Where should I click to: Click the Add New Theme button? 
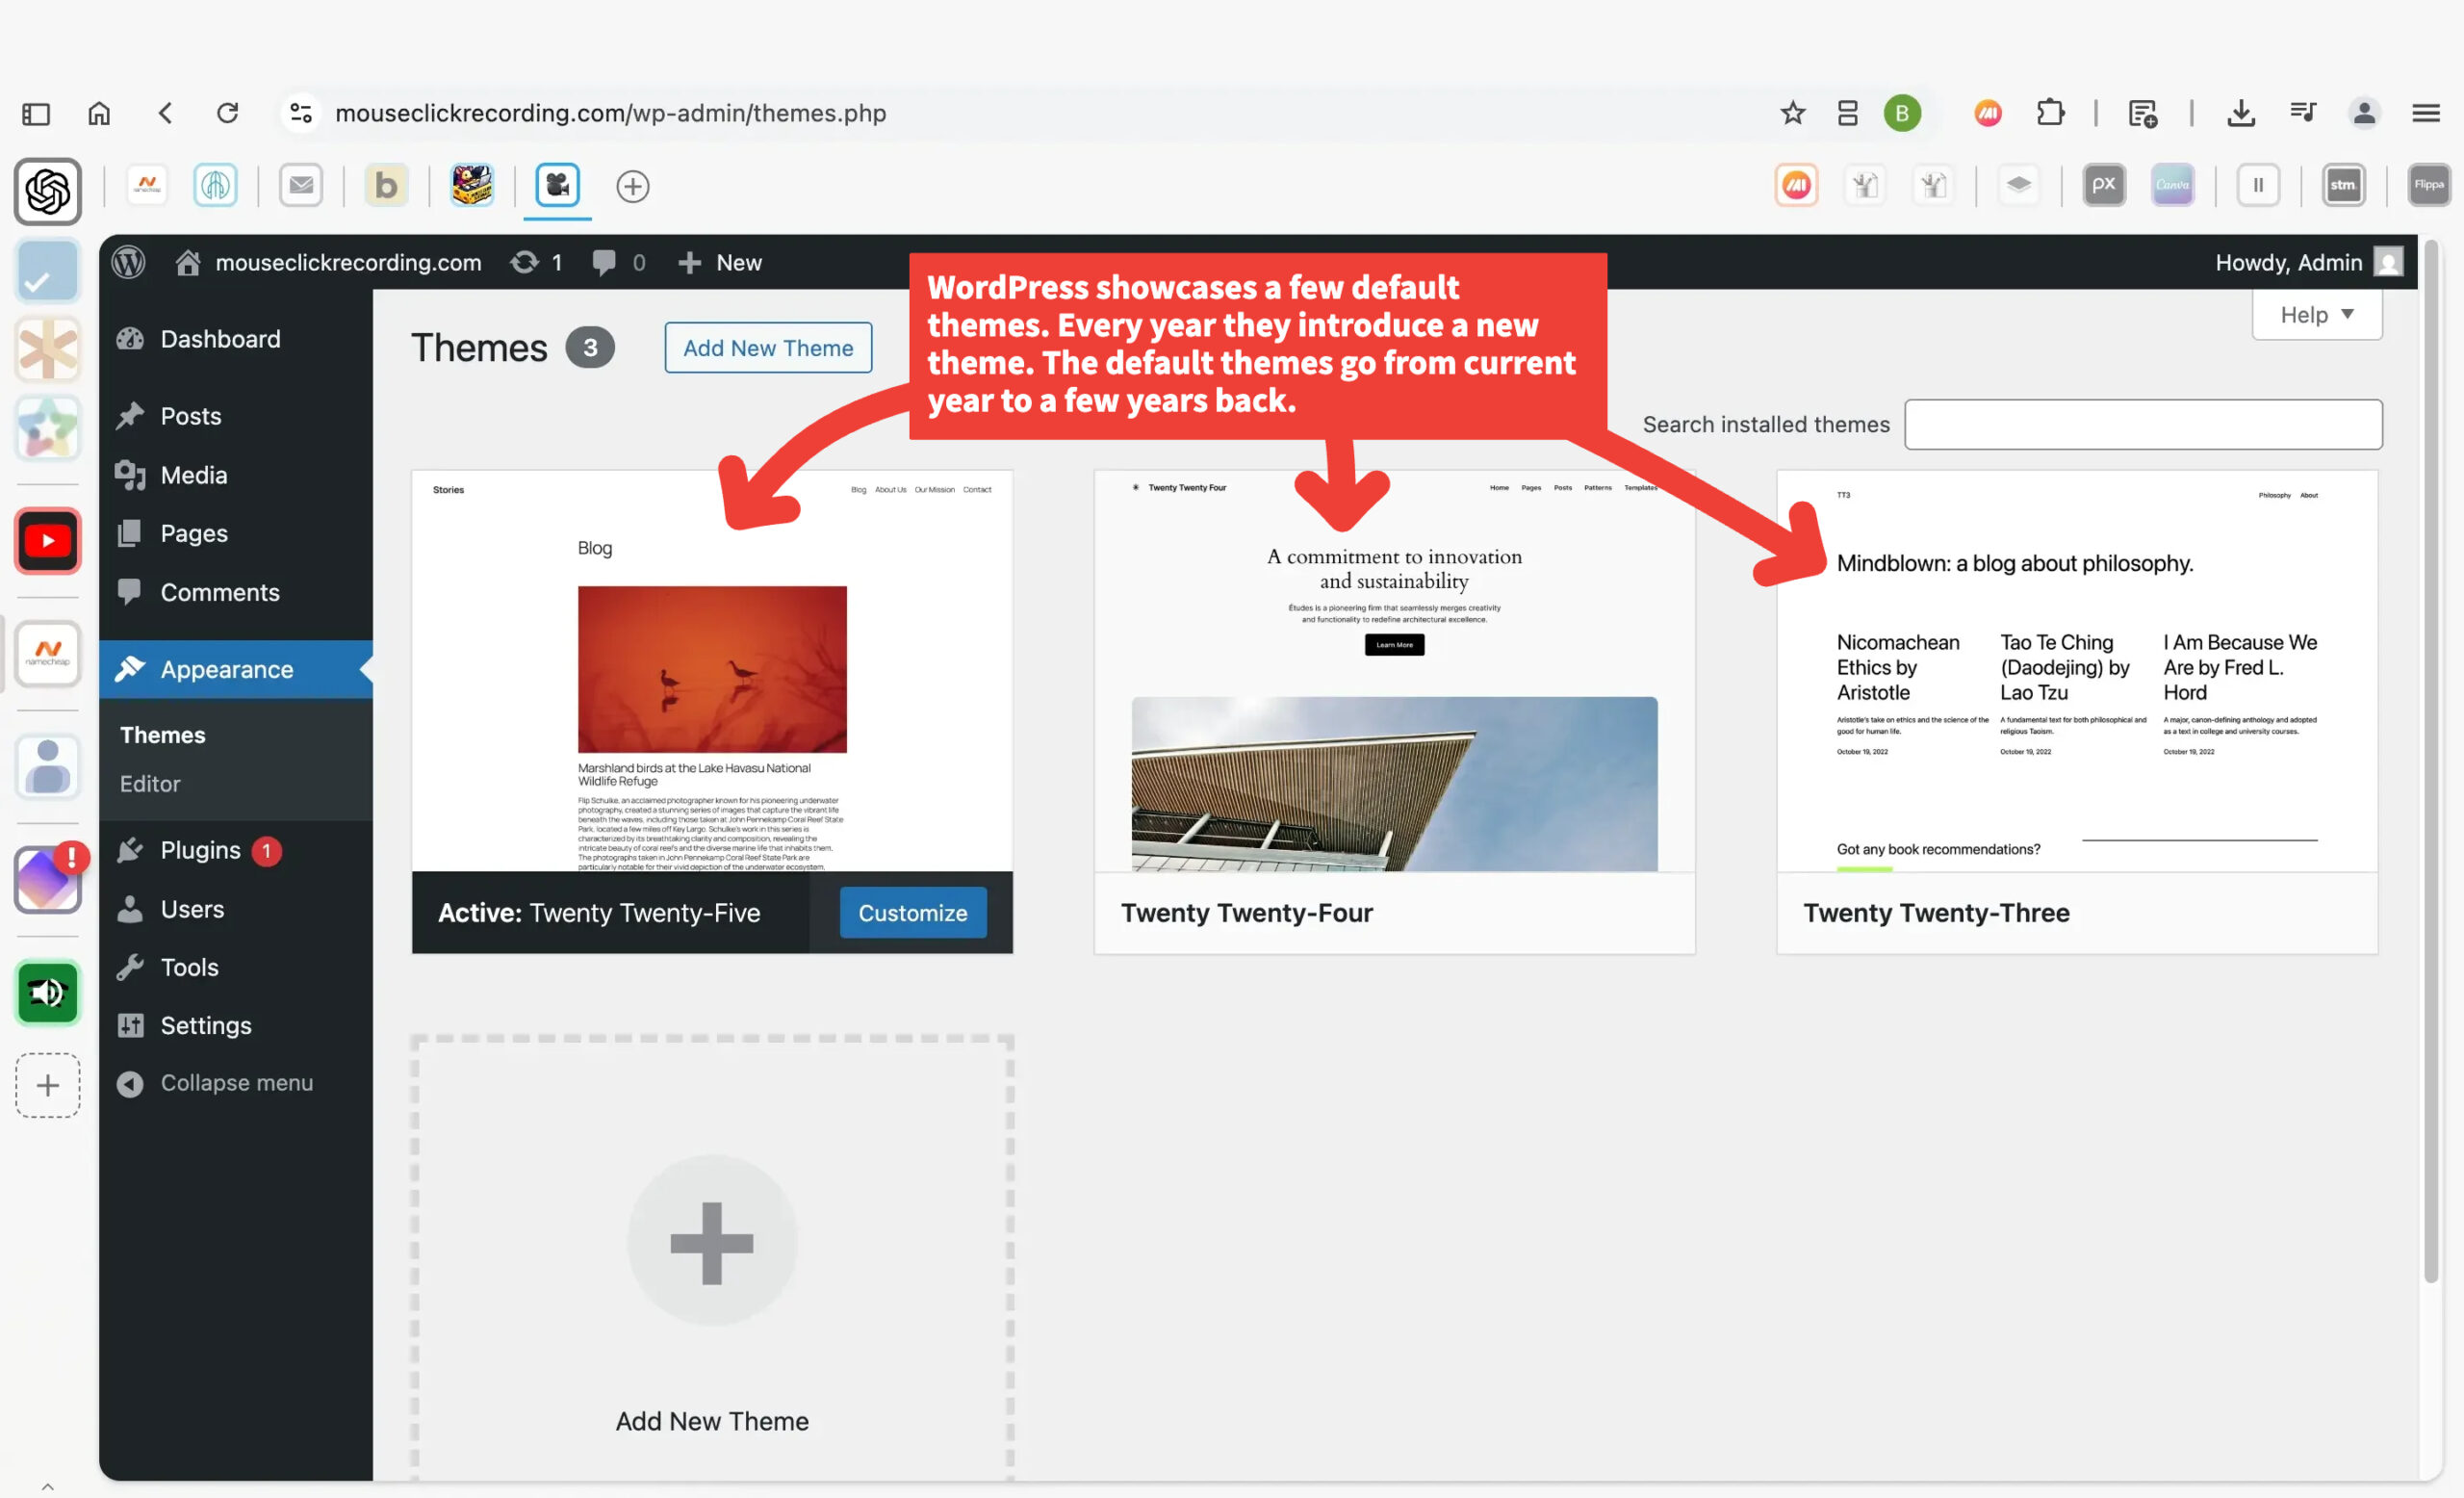point(767,348)
